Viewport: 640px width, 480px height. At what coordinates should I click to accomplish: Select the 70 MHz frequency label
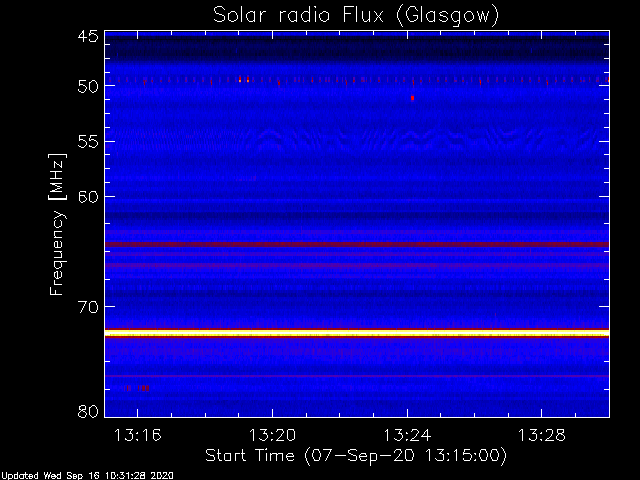coord(88,307)
